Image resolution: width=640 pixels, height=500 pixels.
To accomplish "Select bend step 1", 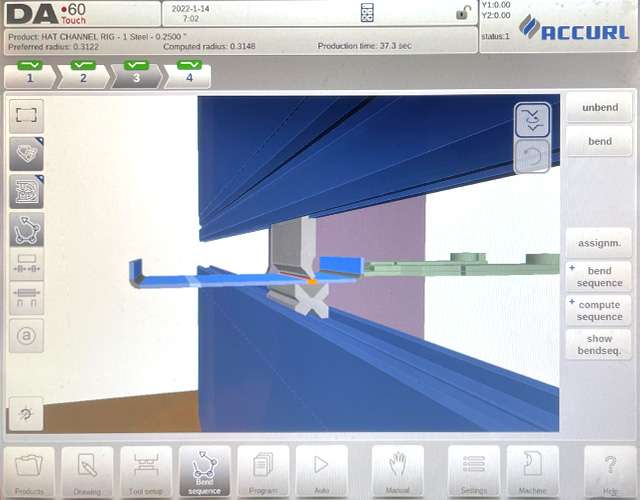I will click(30, 75).
